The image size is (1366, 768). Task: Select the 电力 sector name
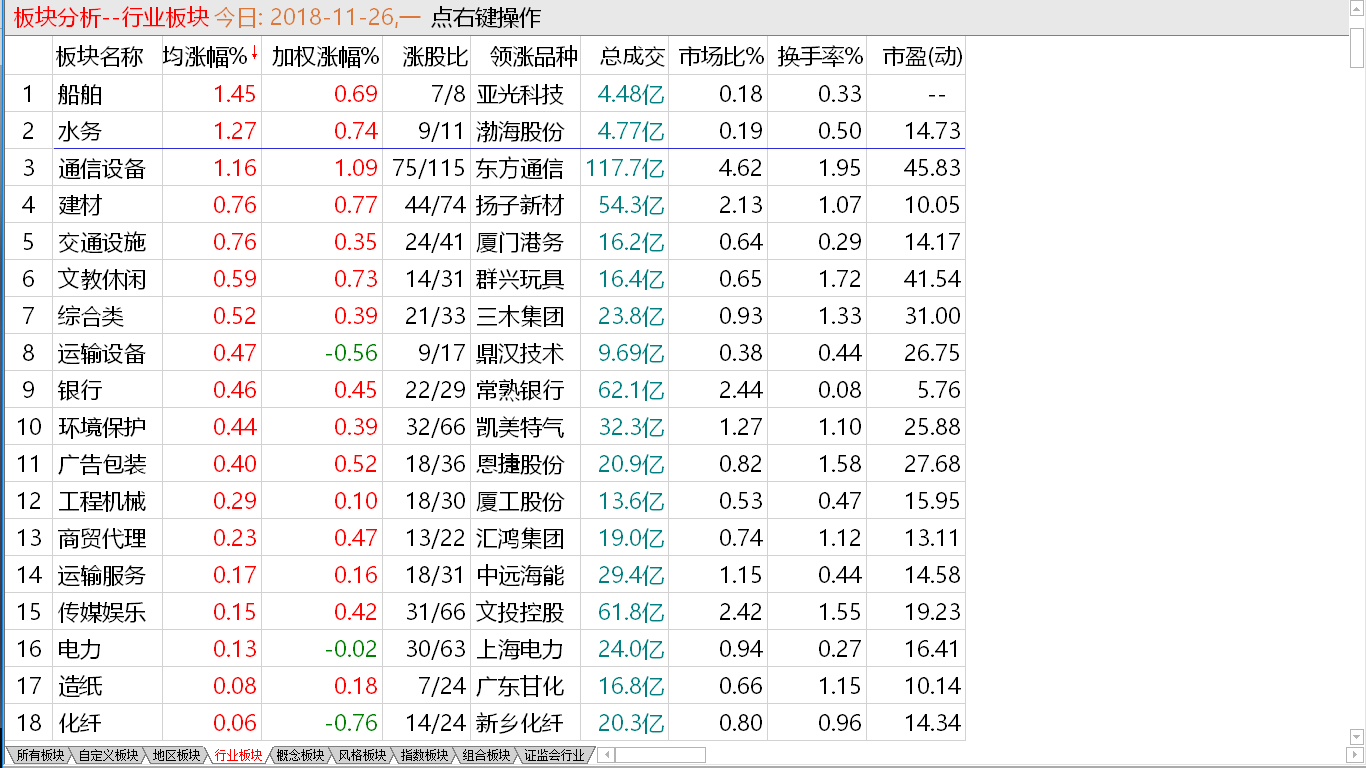pos(80,649)
